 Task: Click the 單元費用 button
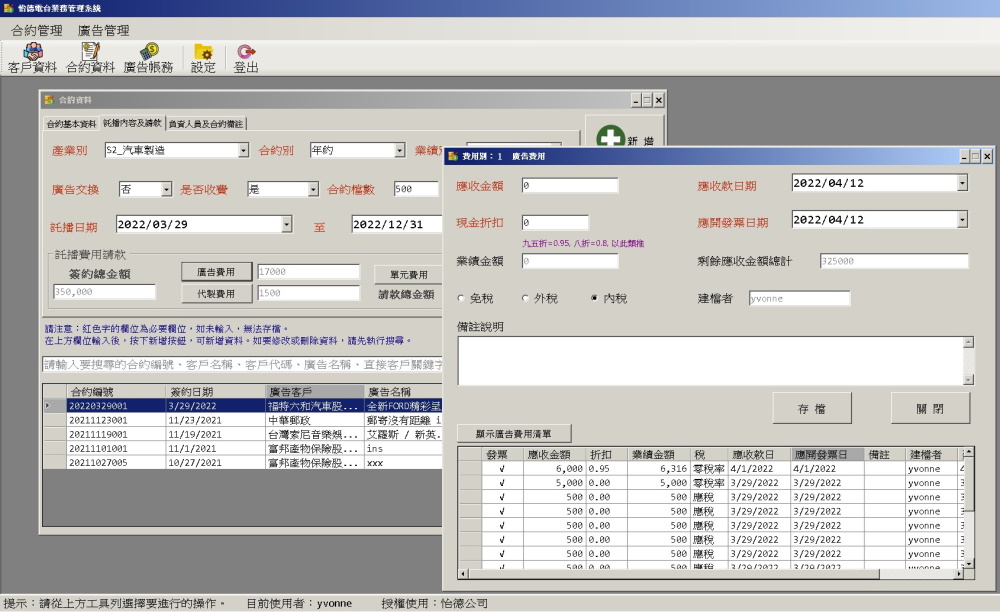409,275
